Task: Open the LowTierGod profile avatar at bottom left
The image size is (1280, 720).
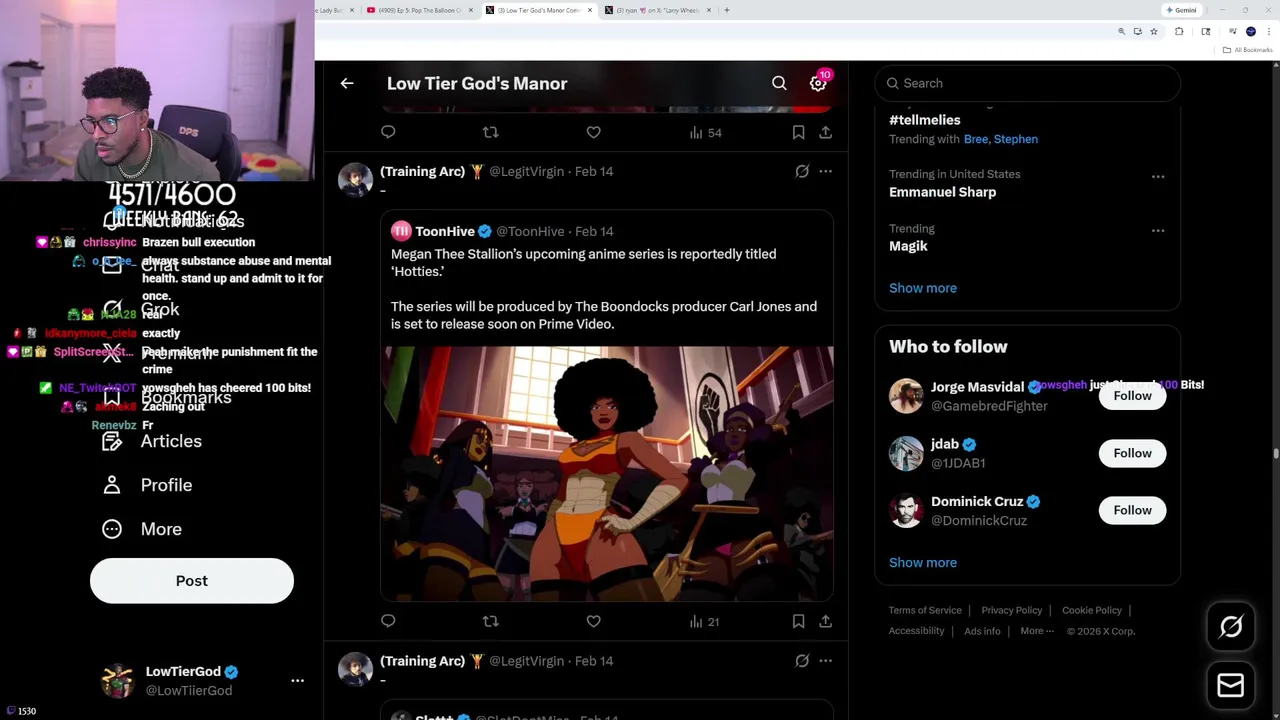Action: point(118,681)
